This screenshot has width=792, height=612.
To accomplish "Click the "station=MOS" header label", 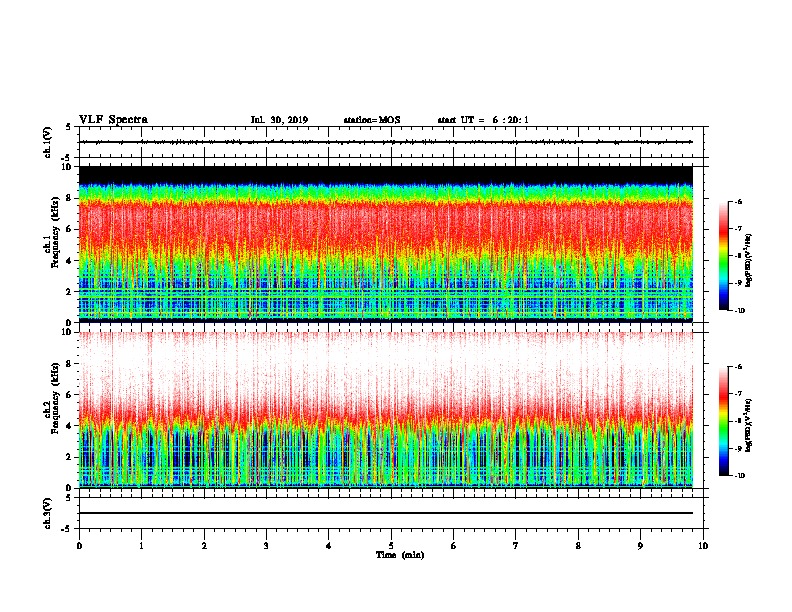I will tap(372, 120).
